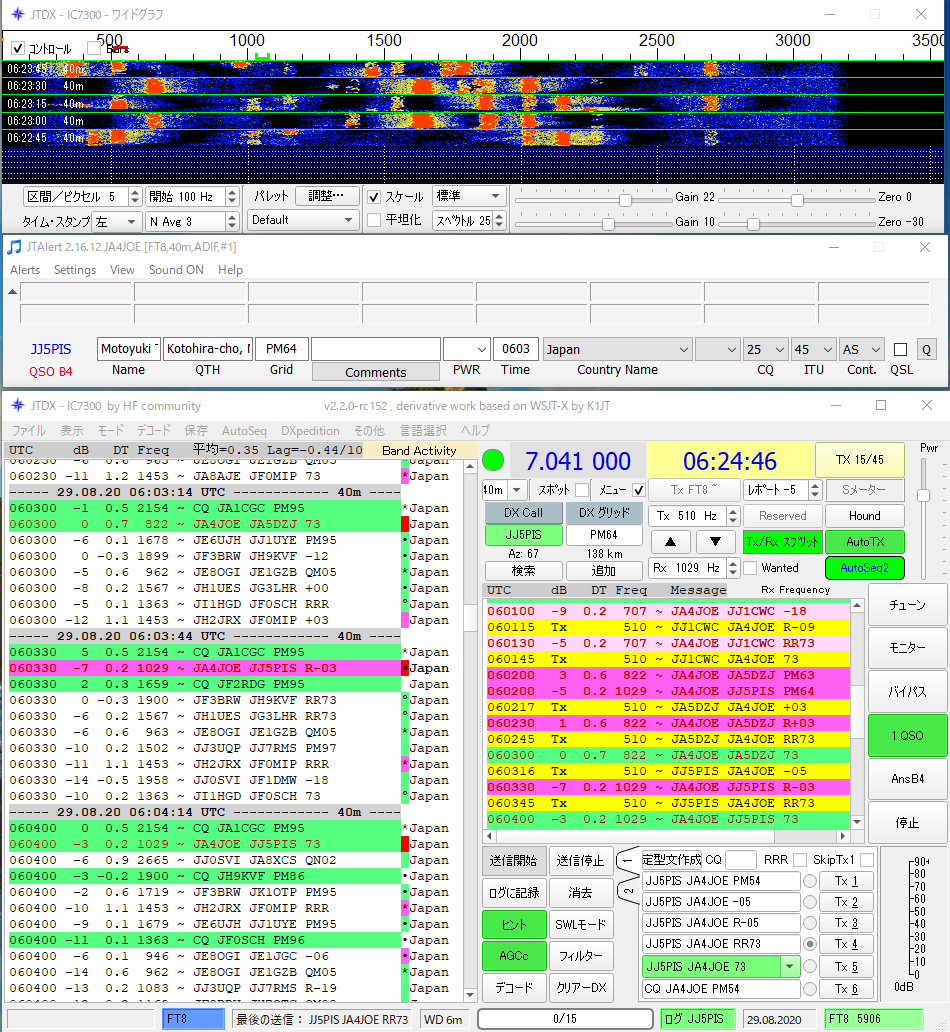The height and width of the screenshot is (1032, 950).
Task: Toggle the 1 QSO button
Action: click(x=907, y=735)
